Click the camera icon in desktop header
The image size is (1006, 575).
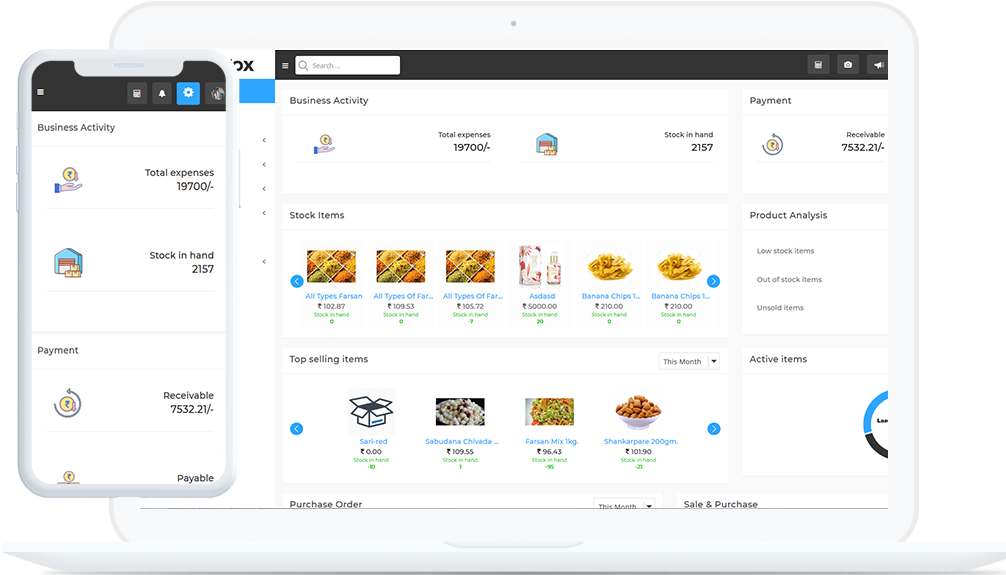click(x=848, y=65)
